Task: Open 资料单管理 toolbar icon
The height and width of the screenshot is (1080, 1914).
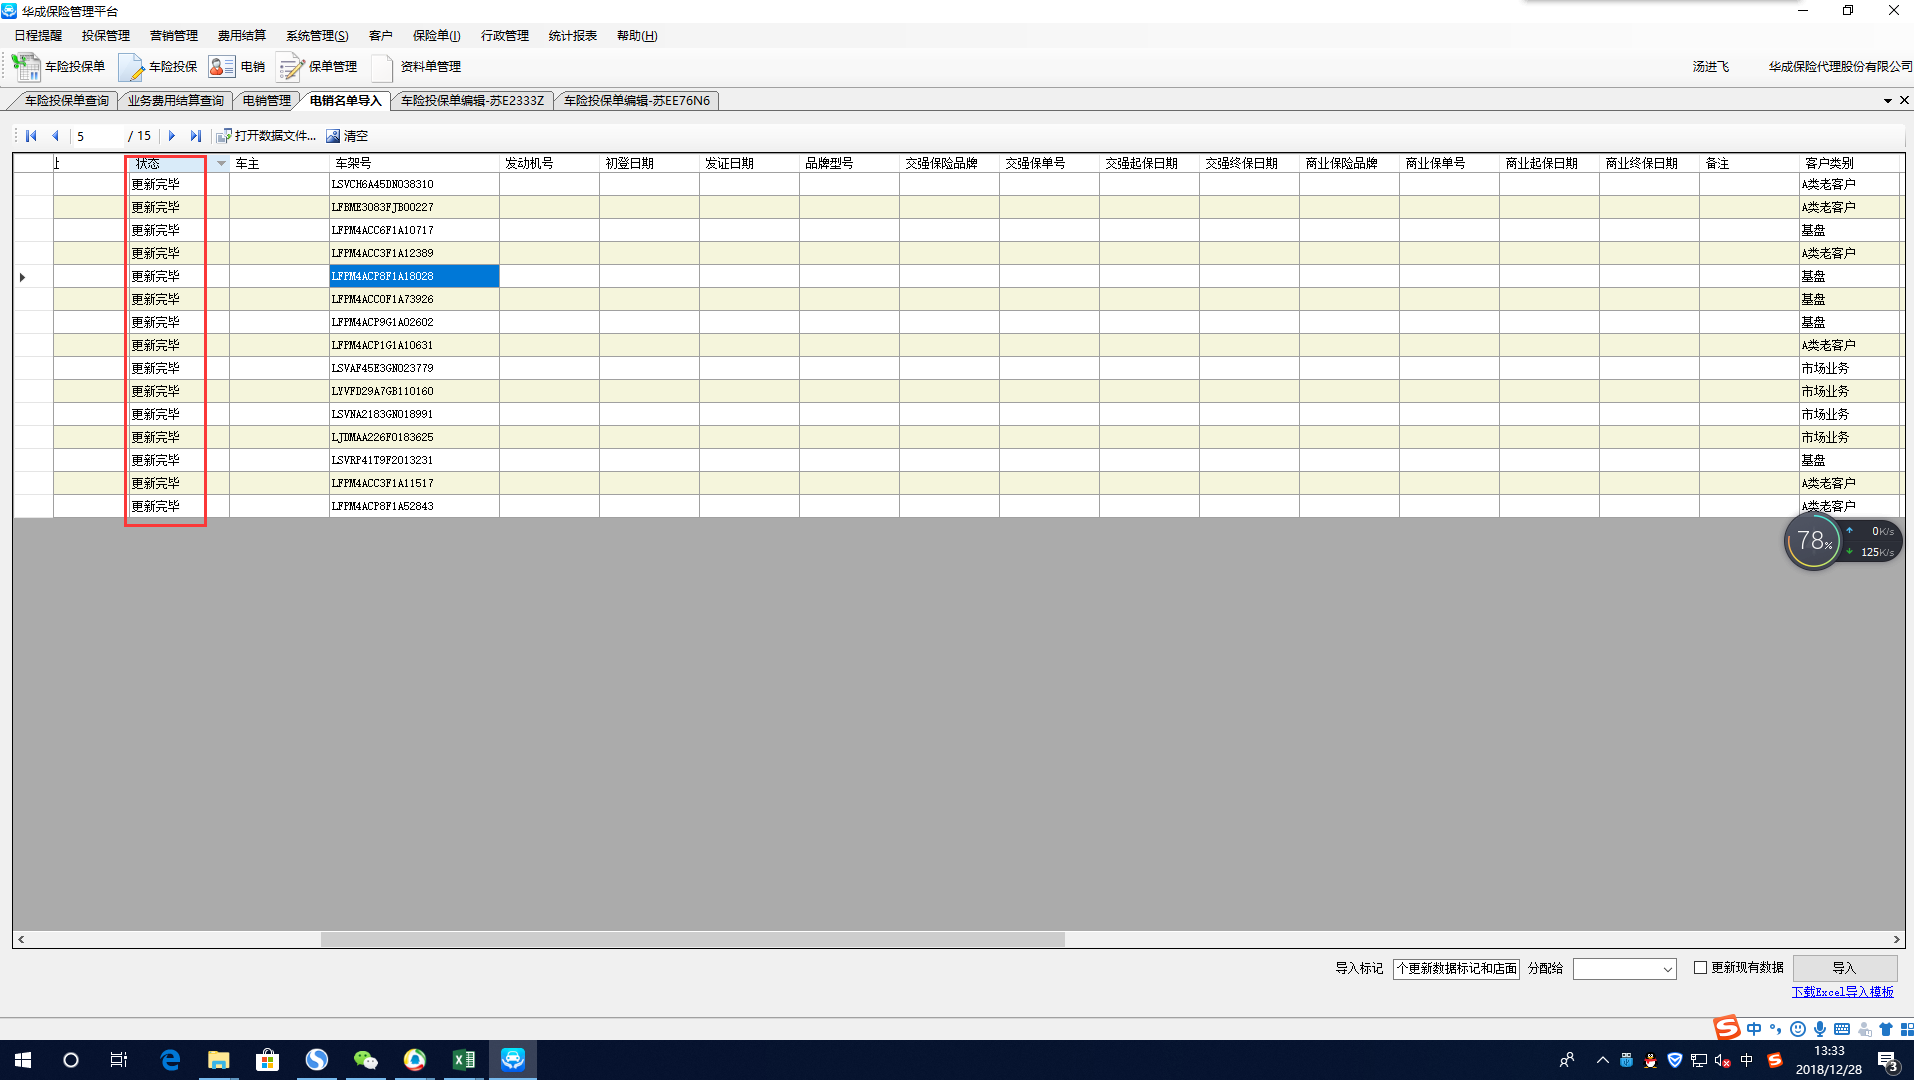Action: click(416, 67)
